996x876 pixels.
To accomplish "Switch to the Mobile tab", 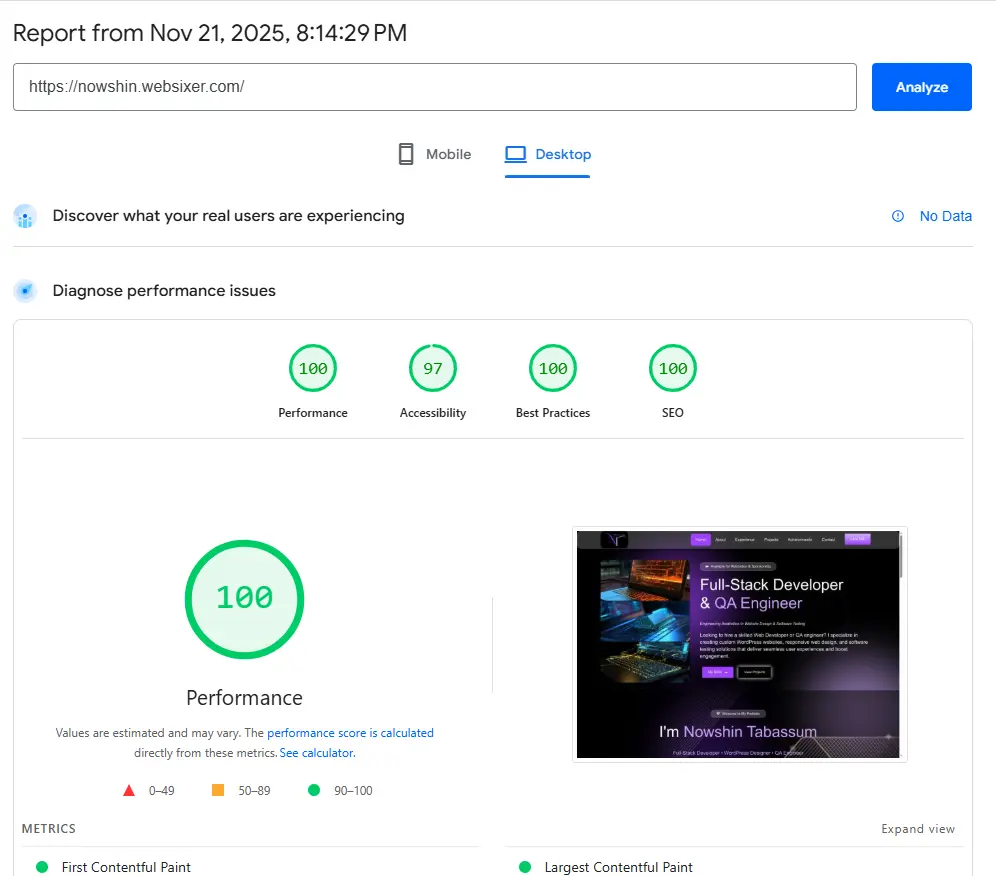I will coord(435,154).
